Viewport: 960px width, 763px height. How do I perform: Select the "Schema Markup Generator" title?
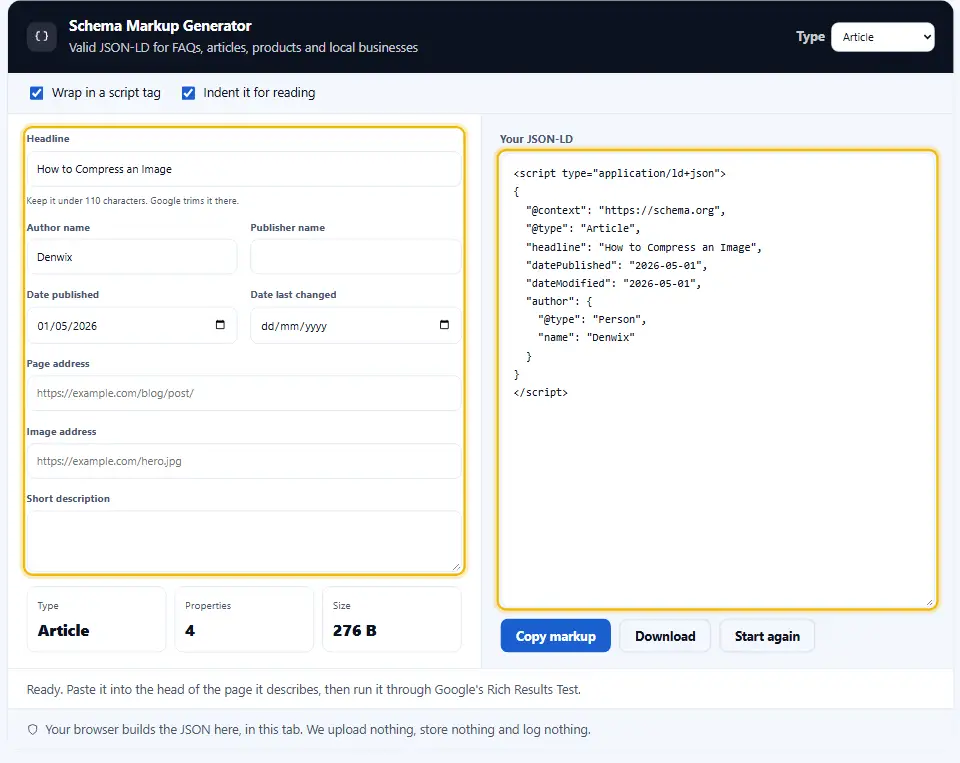click(160, 26)
